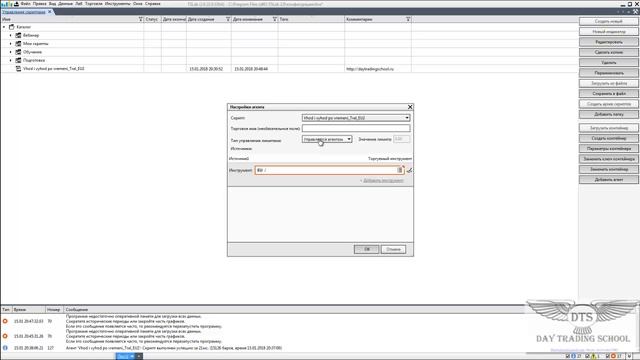This screenshot has width=640, height=360.
Task: Click the Параметры контейнера button
Action: [x=609, y=149]
